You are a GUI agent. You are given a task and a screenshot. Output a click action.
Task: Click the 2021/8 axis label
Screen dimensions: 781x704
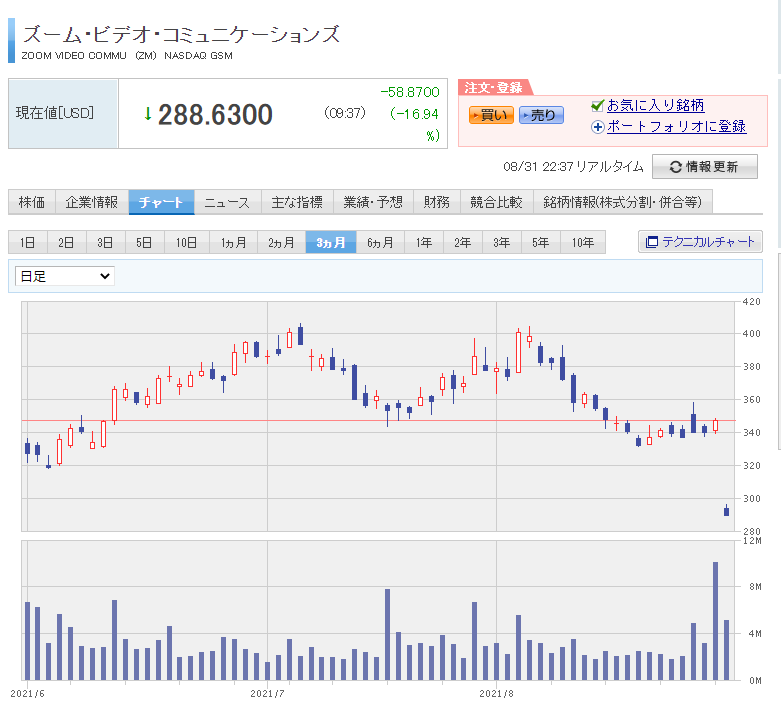coord(496,694)
